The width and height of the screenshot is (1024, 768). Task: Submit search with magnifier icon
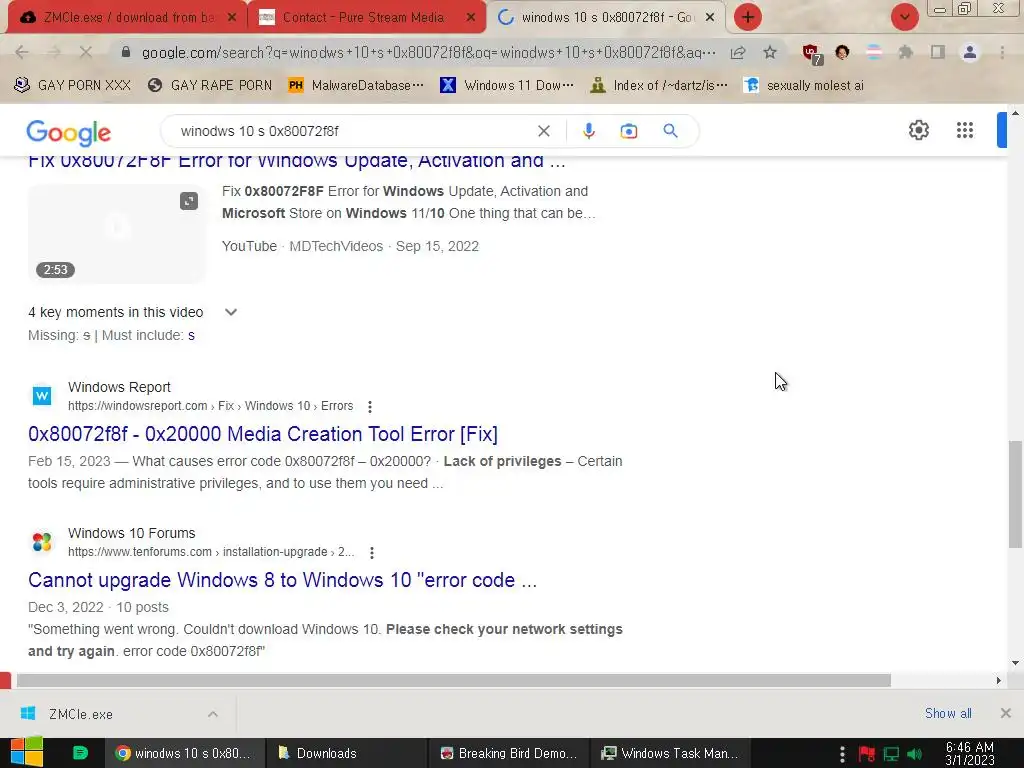coord(670,131)
